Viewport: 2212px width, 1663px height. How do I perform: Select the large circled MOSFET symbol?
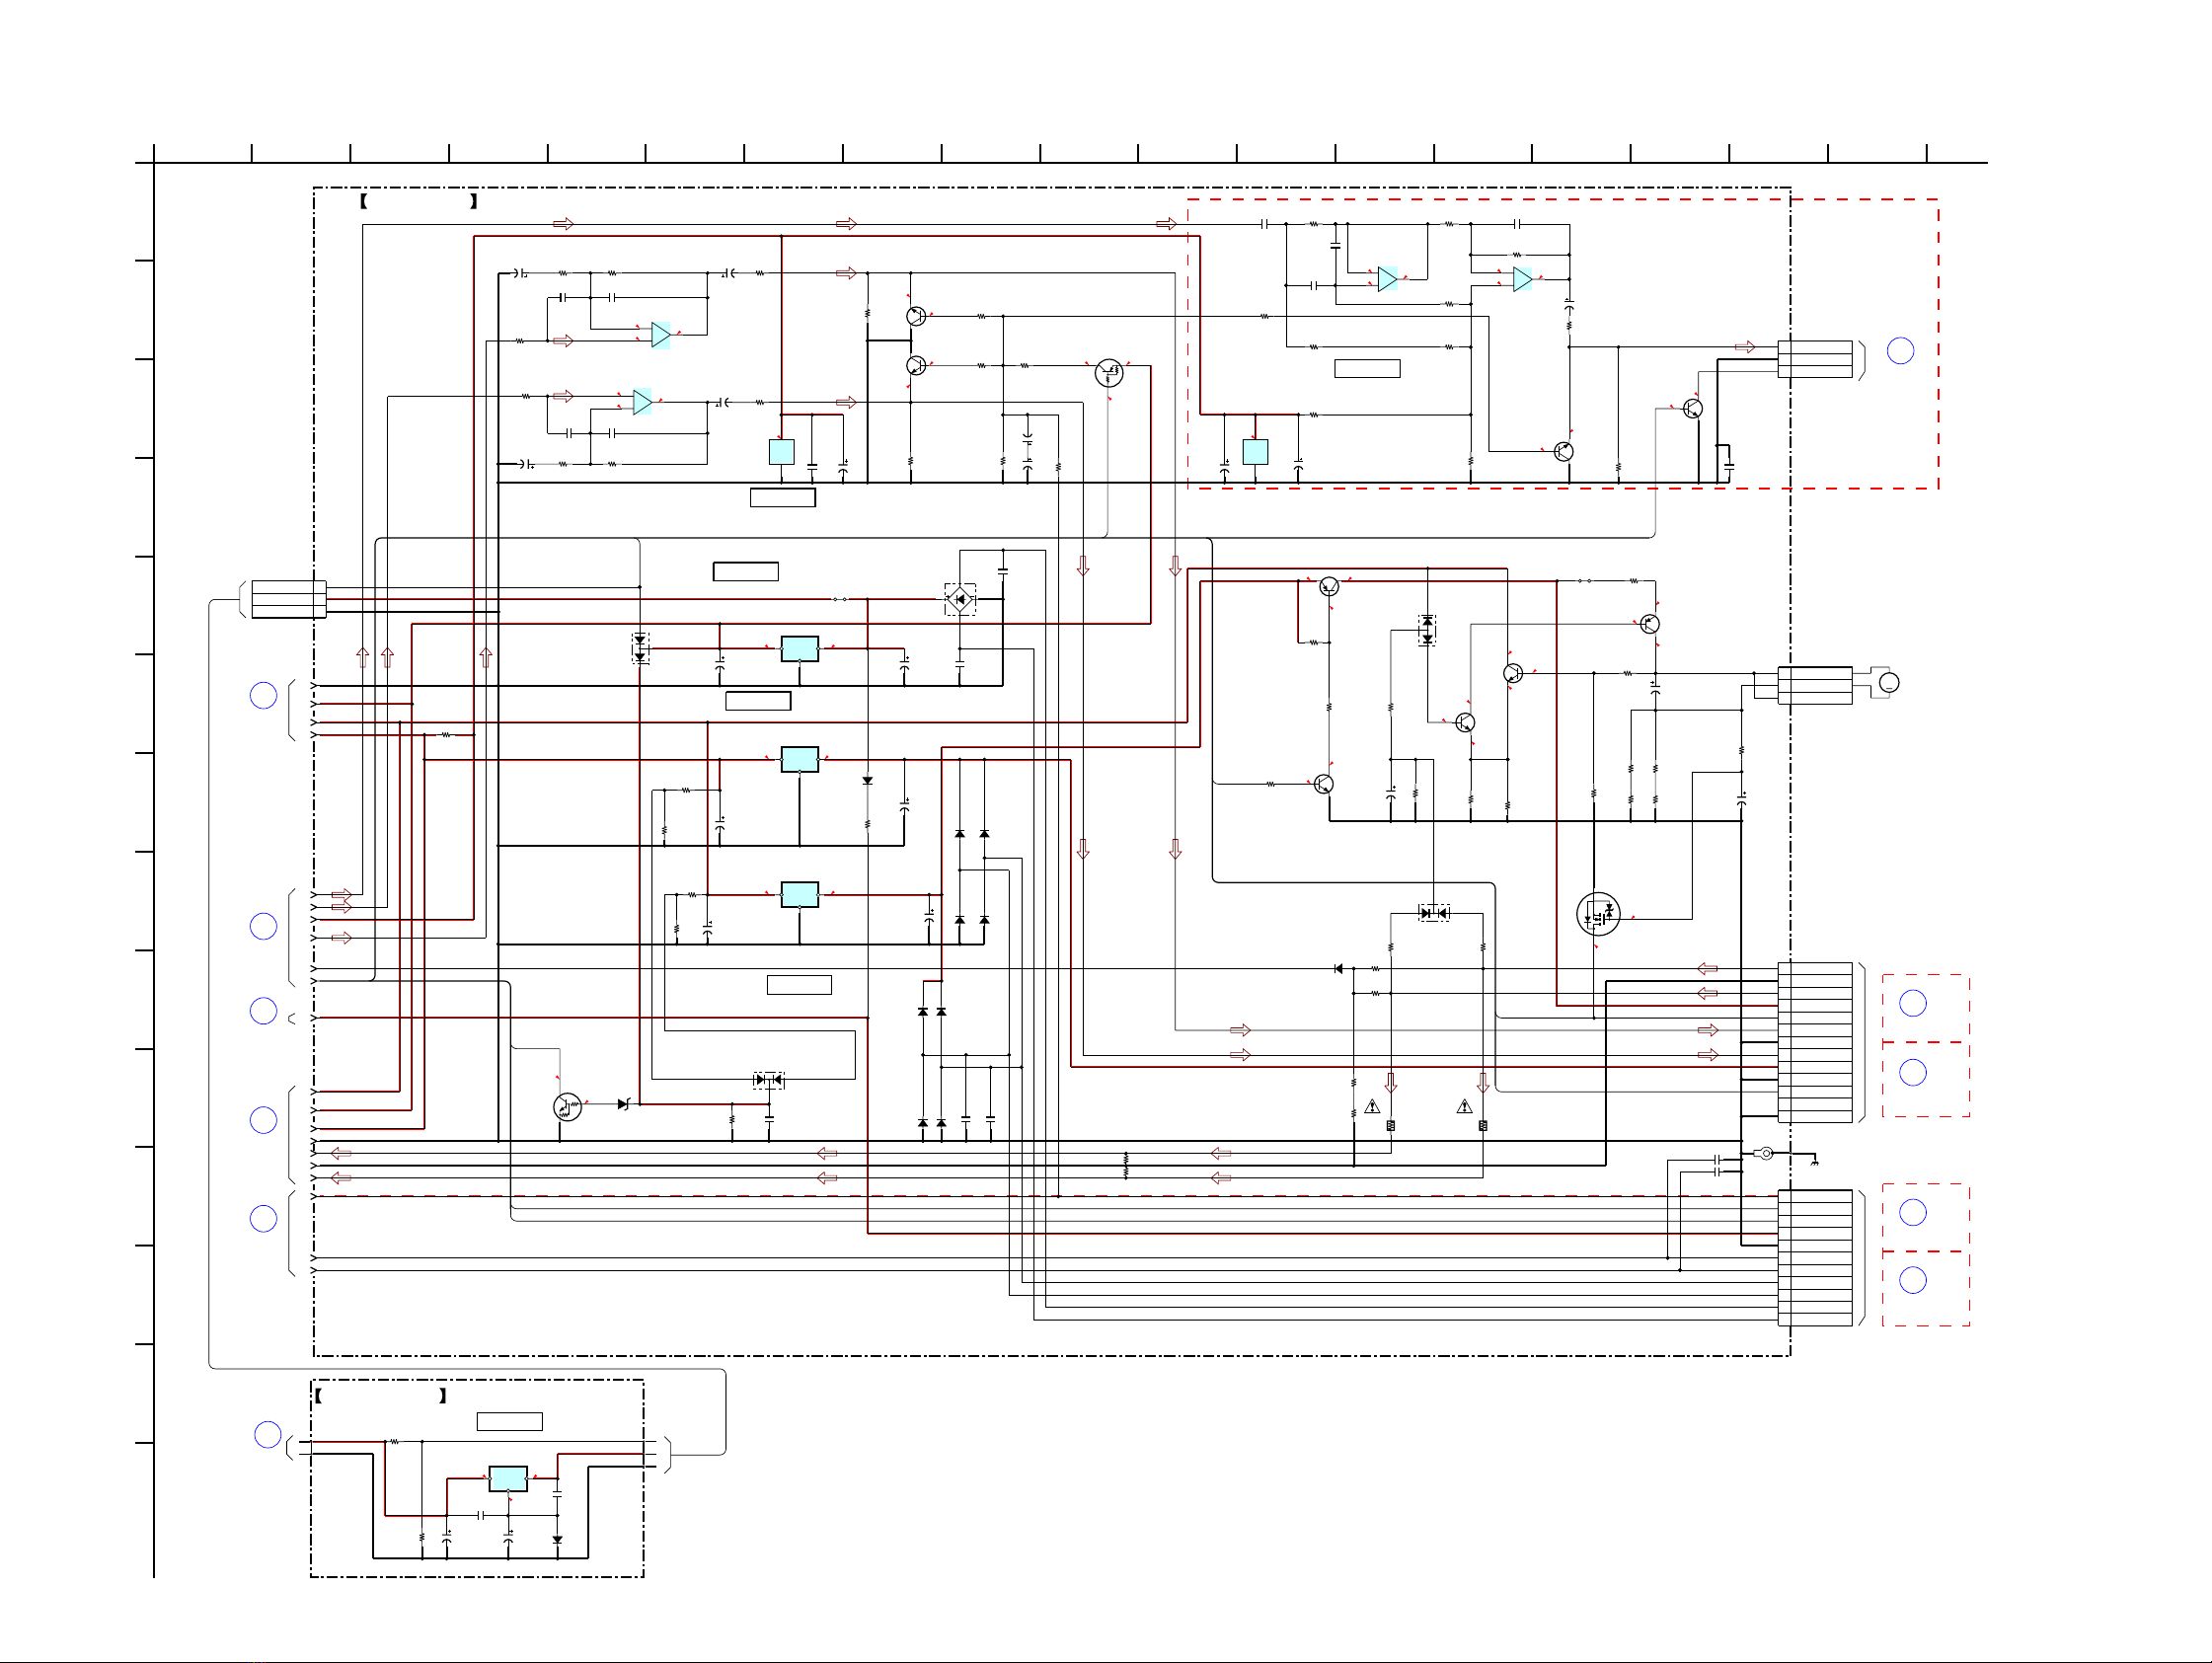1598,914
